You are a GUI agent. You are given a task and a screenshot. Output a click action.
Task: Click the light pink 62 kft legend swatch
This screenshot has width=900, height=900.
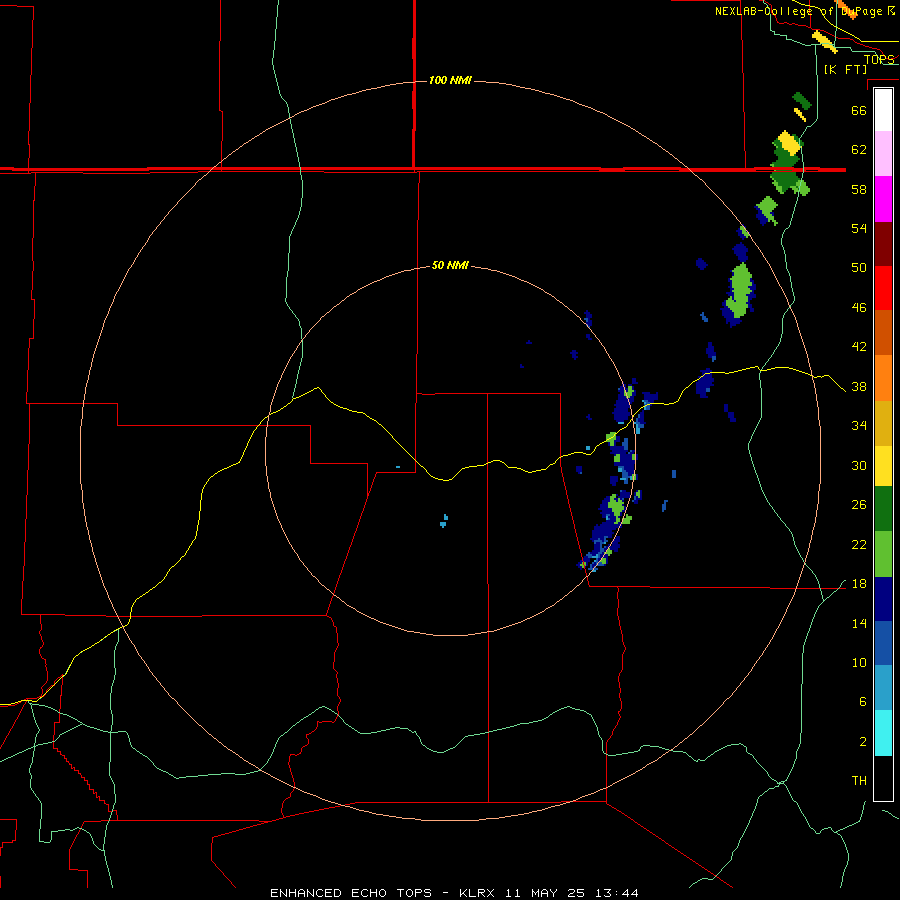coord(883,154)
